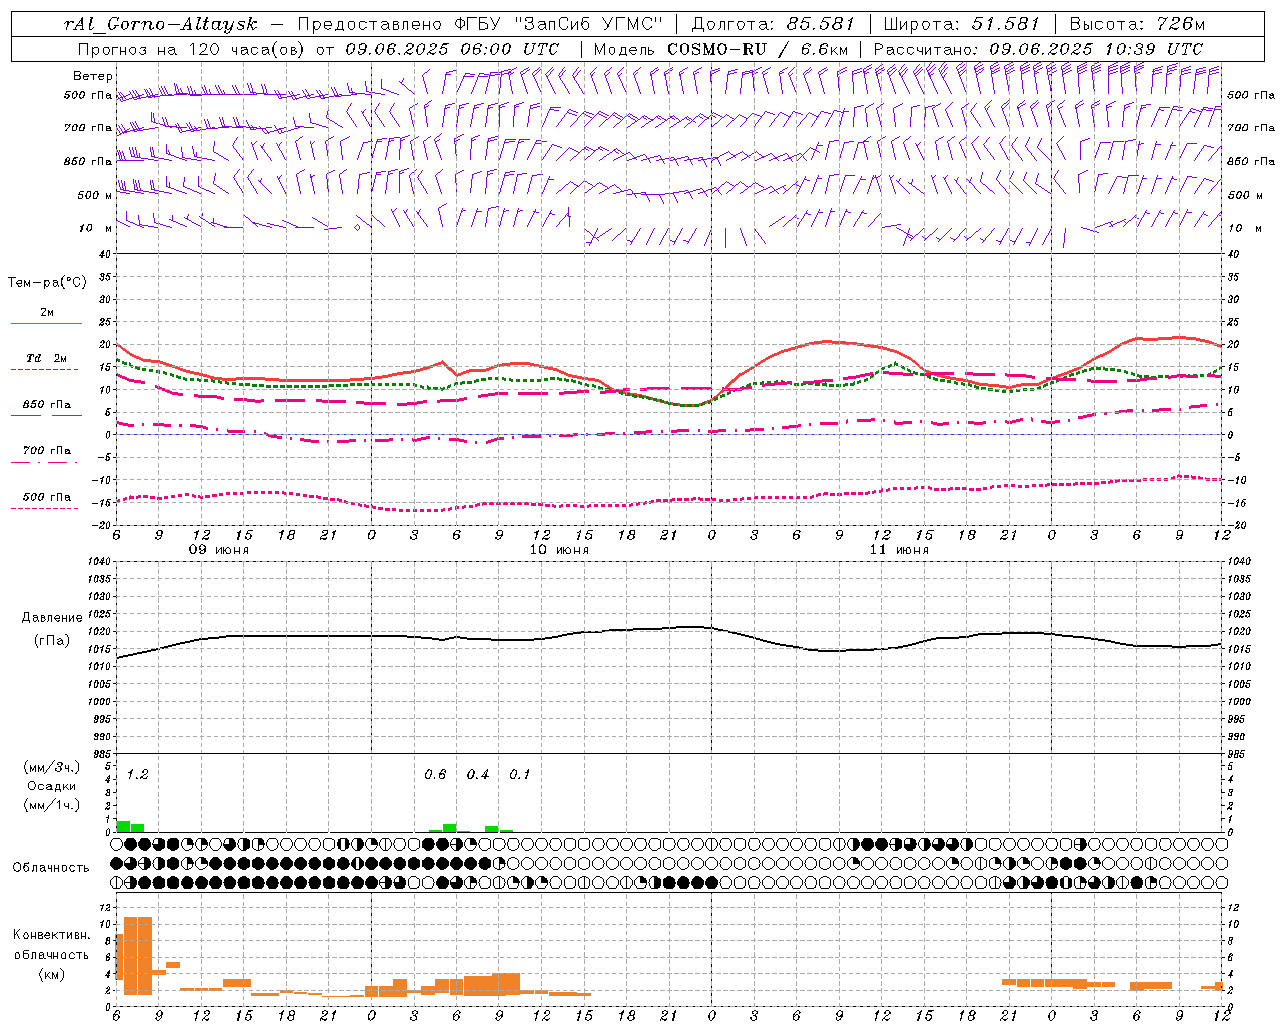This screenshot has height=1024, width=1280.
Task: Click the '(мм/3ч.)' precipitation unit label
Action: click(52, 767)
